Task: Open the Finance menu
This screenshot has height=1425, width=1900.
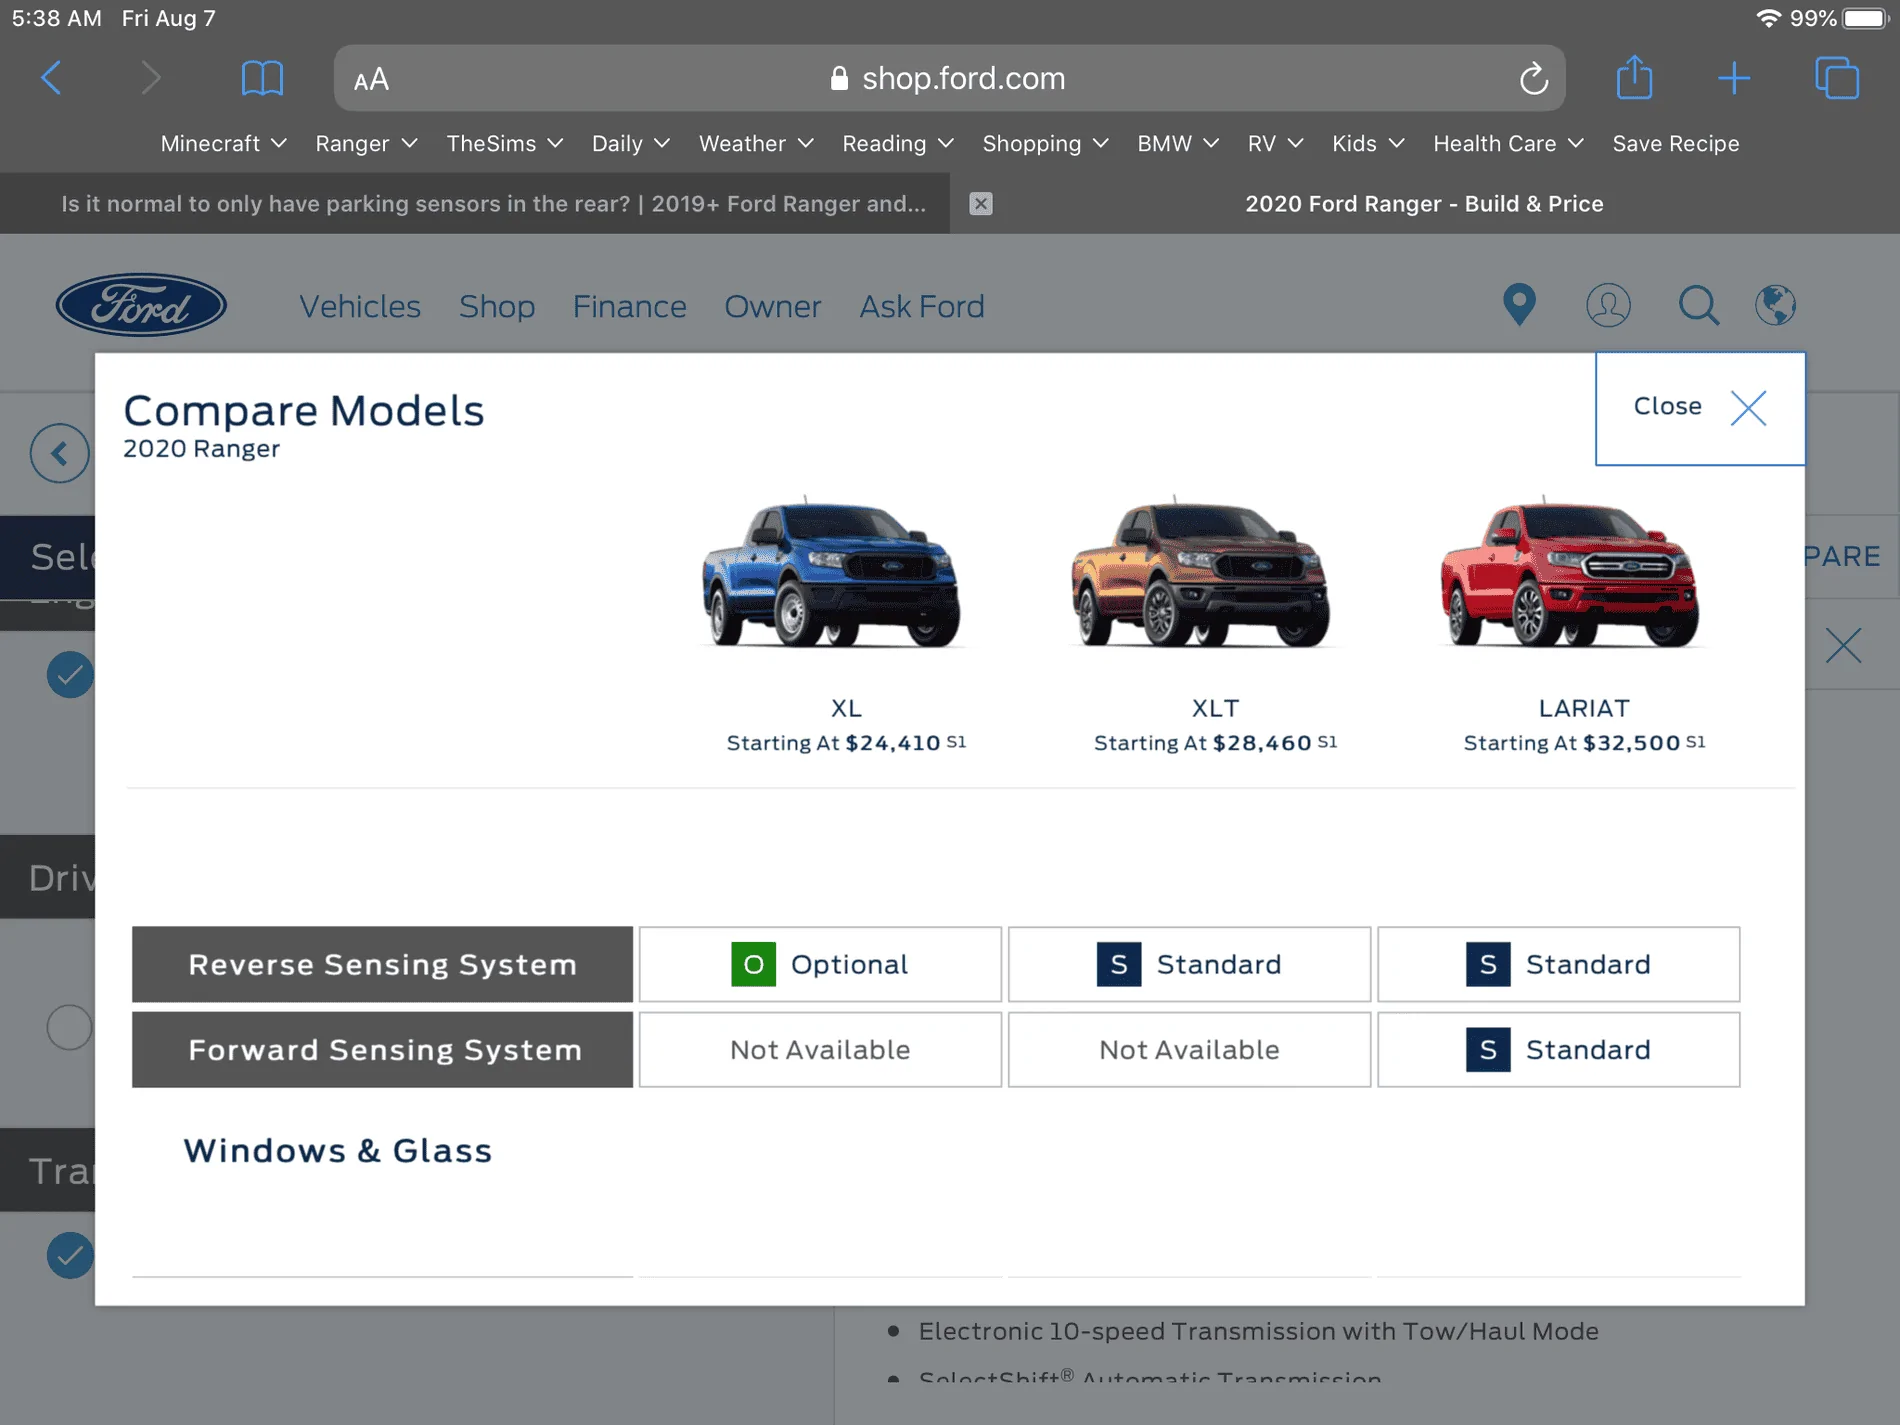Action: click(x=629, y=306)
